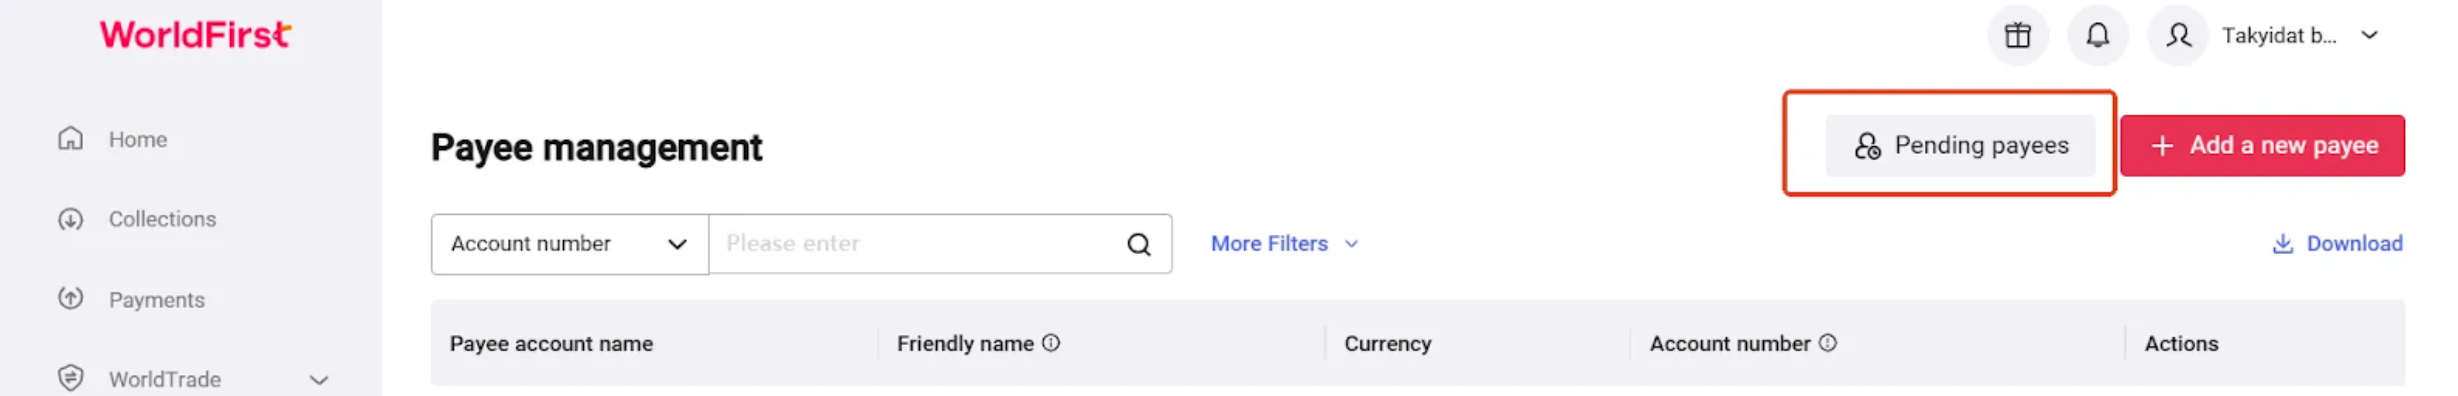
Task: Open the gift rewards icon
Action: coord(2017,36)
